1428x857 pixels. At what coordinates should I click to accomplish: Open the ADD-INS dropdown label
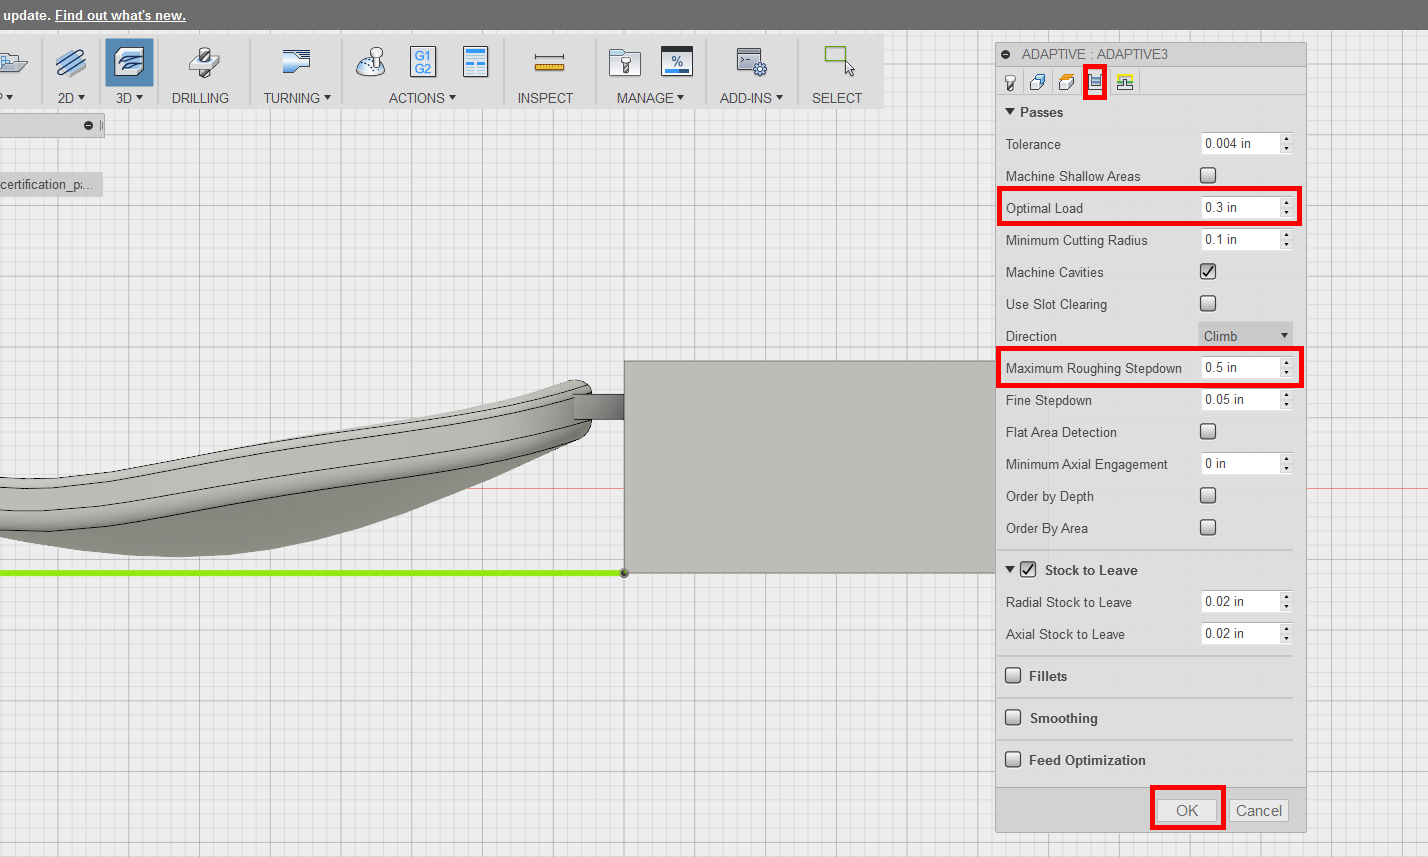pyautogui.click(x=751, y=98)
